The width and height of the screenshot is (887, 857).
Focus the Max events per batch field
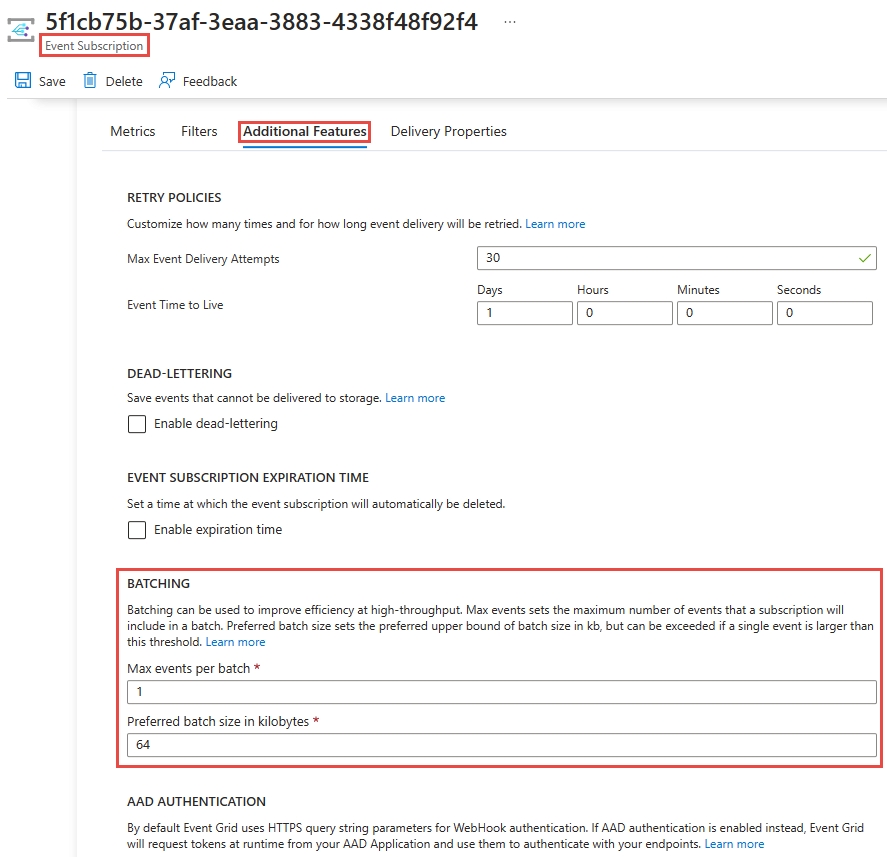point(502,692)
